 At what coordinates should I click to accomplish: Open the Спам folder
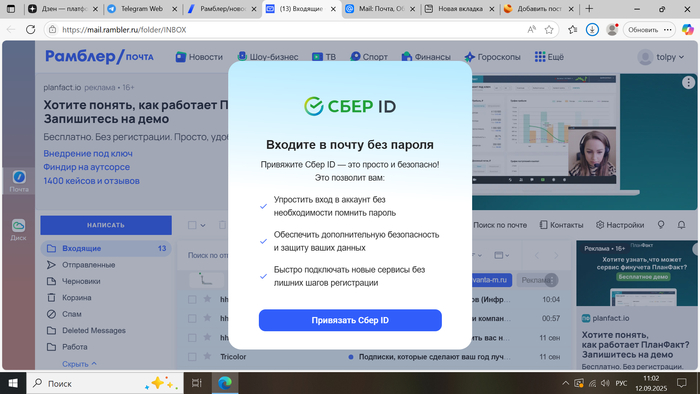coord(106,314)
